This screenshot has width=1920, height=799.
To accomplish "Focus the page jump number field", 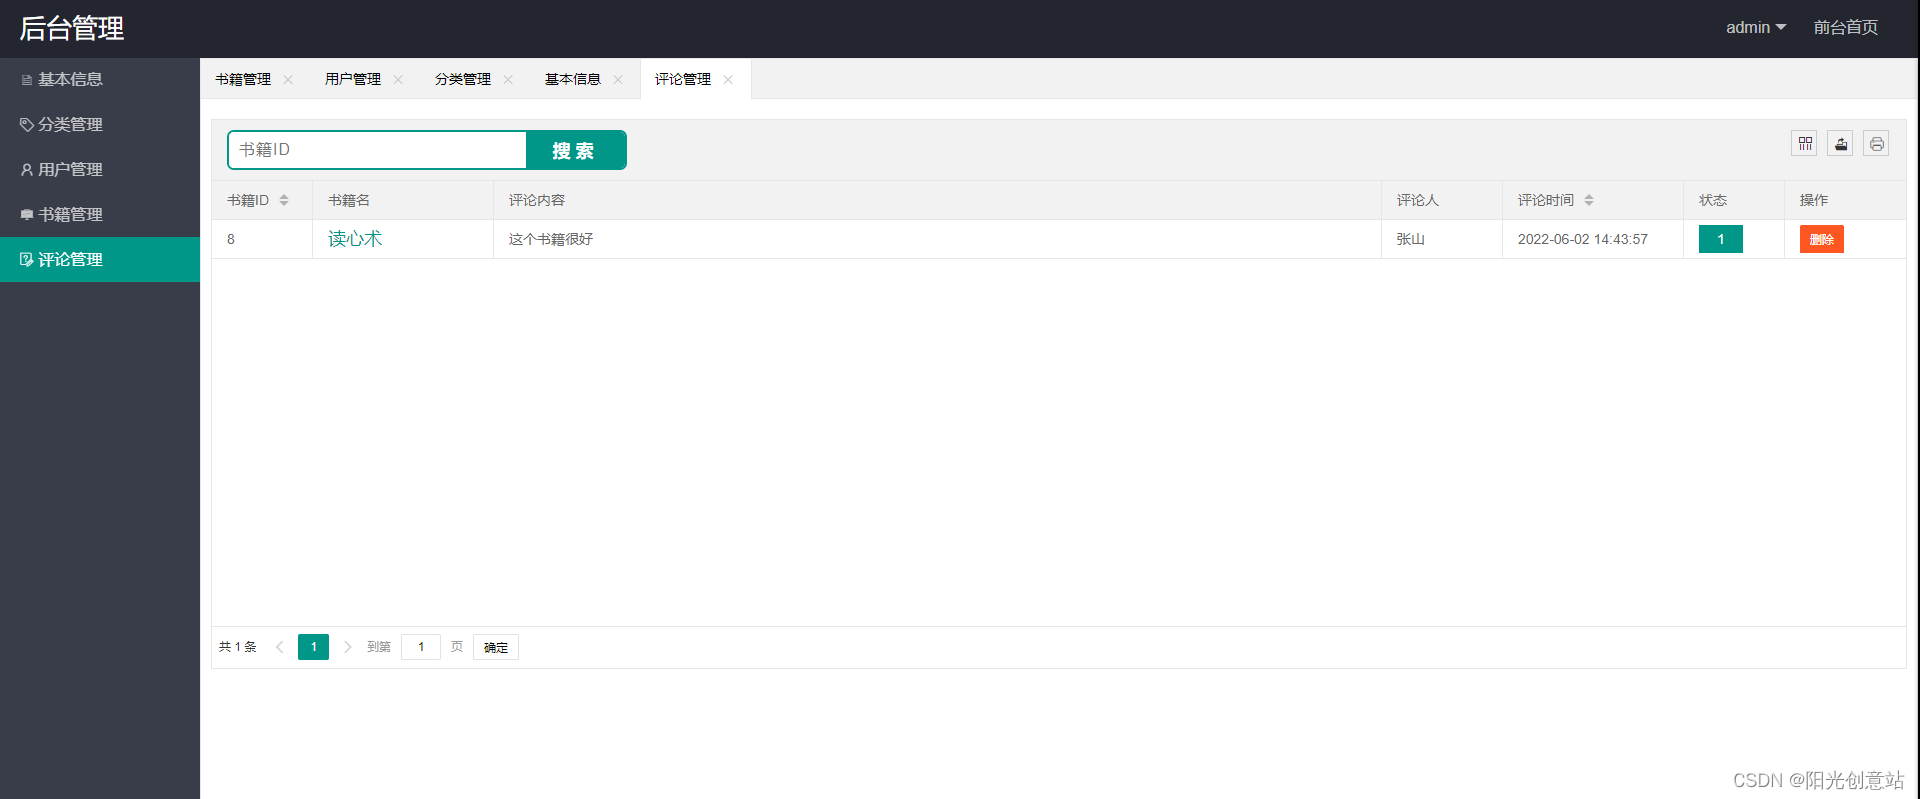I will [x=421, y=647].
